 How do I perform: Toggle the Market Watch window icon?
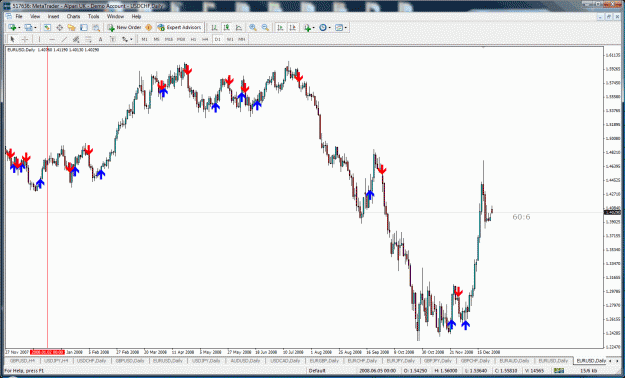[x=47, y=28]
